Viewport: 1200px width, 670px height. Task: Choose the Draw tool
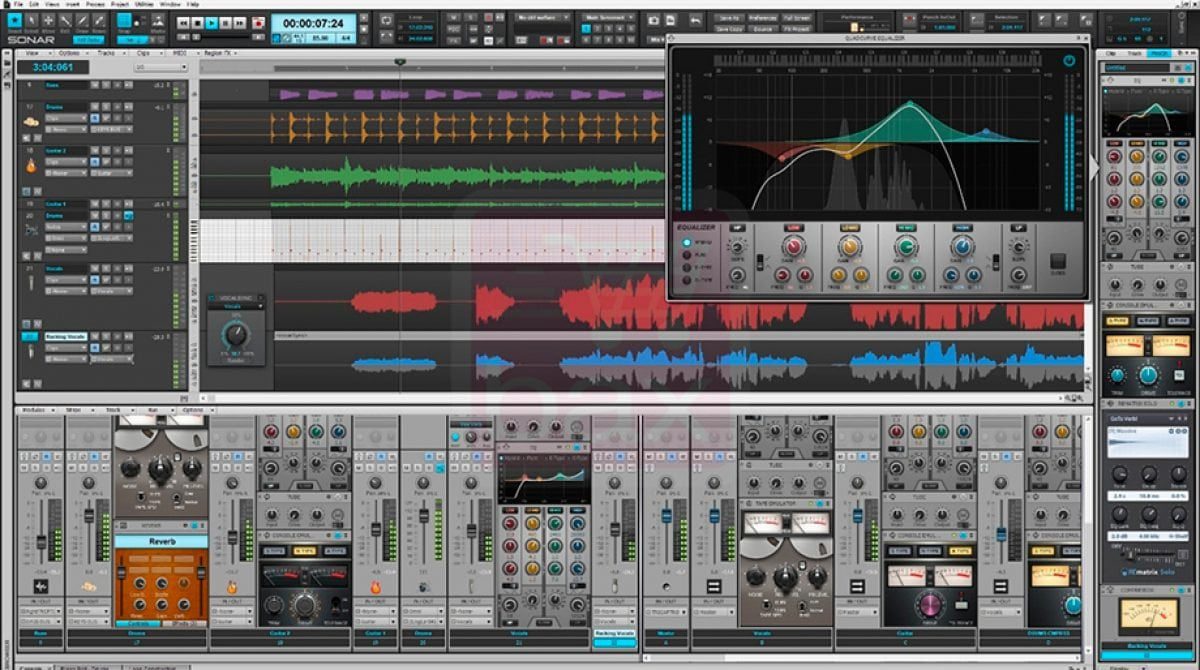tap(82, 20)
